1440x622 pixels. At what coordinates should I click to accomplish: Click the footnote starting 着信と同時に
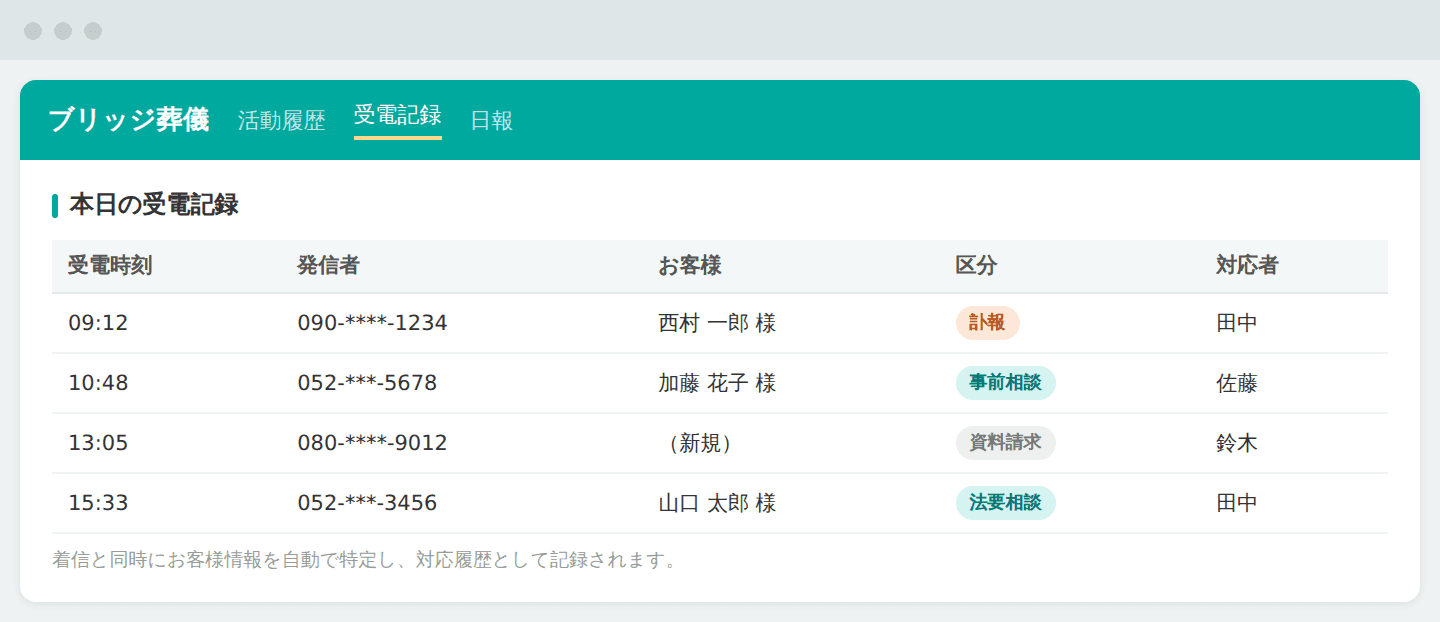tap(365, 560)
